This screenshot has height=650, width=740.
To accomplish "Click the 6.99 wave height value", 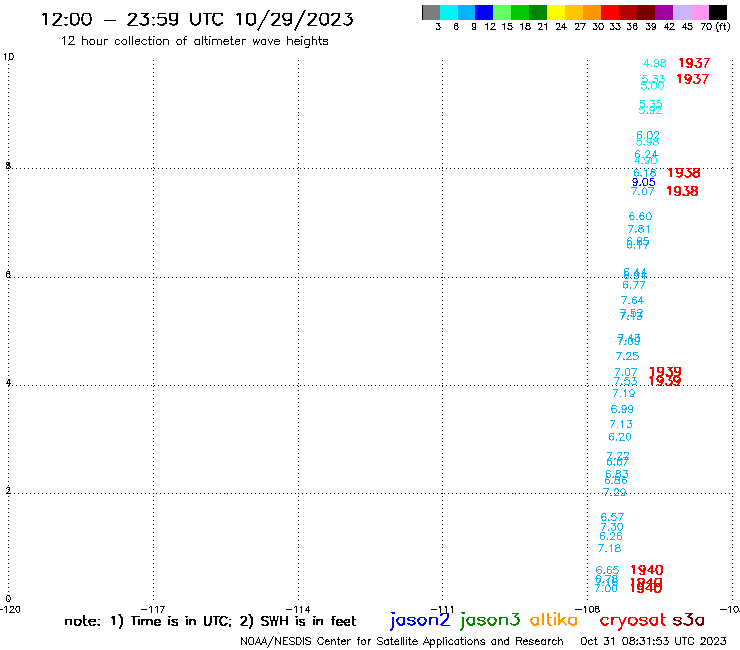I will pyautogui.click(x=622, y=409).
